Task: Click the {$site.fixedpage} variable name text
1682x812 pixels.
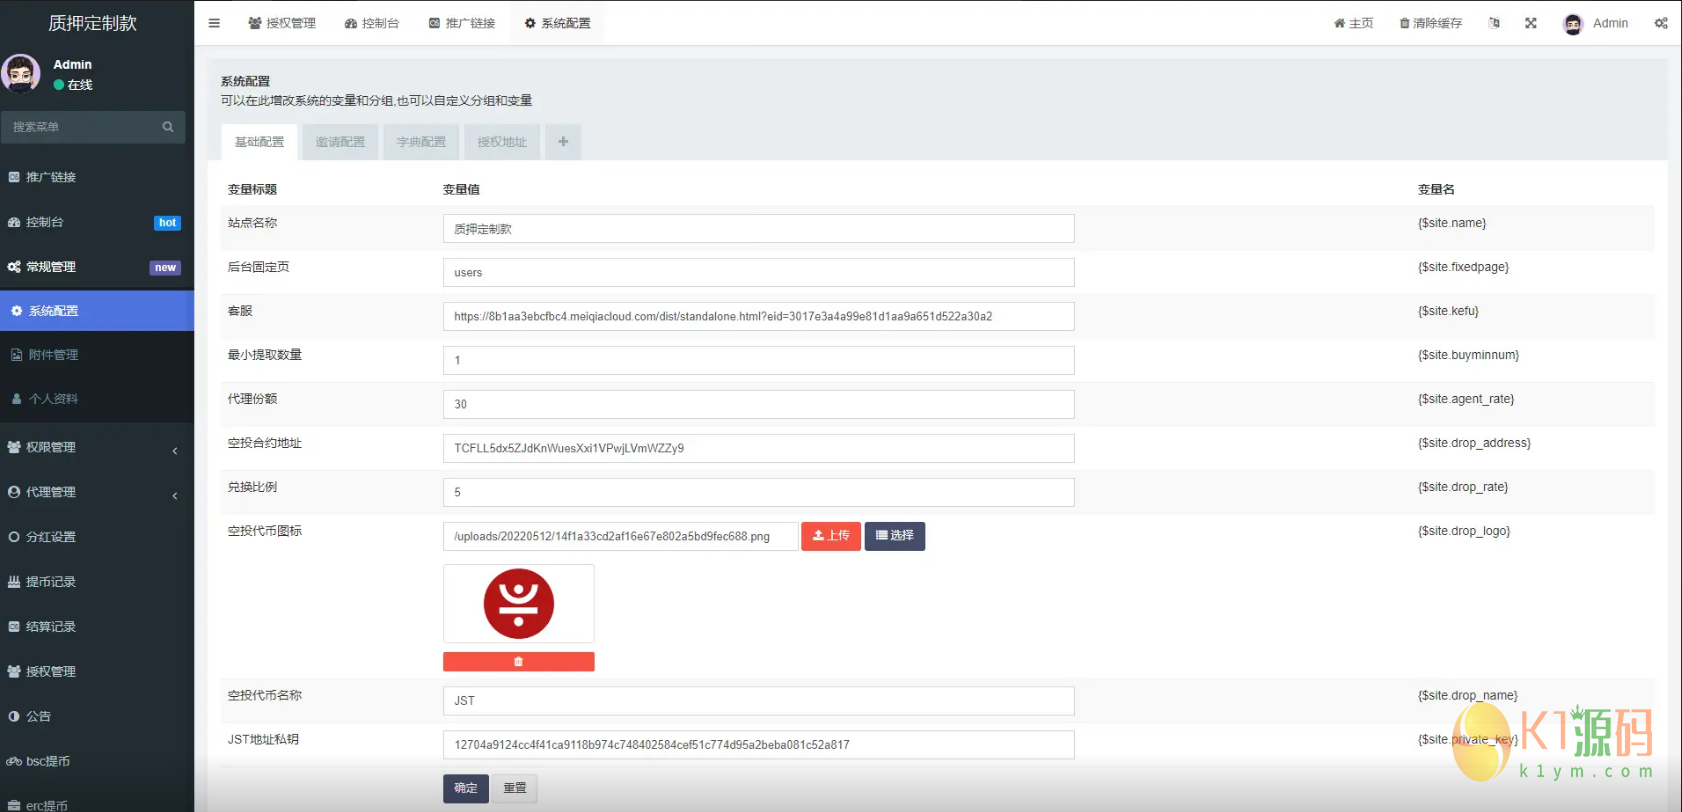Action: coord(1463,267)
